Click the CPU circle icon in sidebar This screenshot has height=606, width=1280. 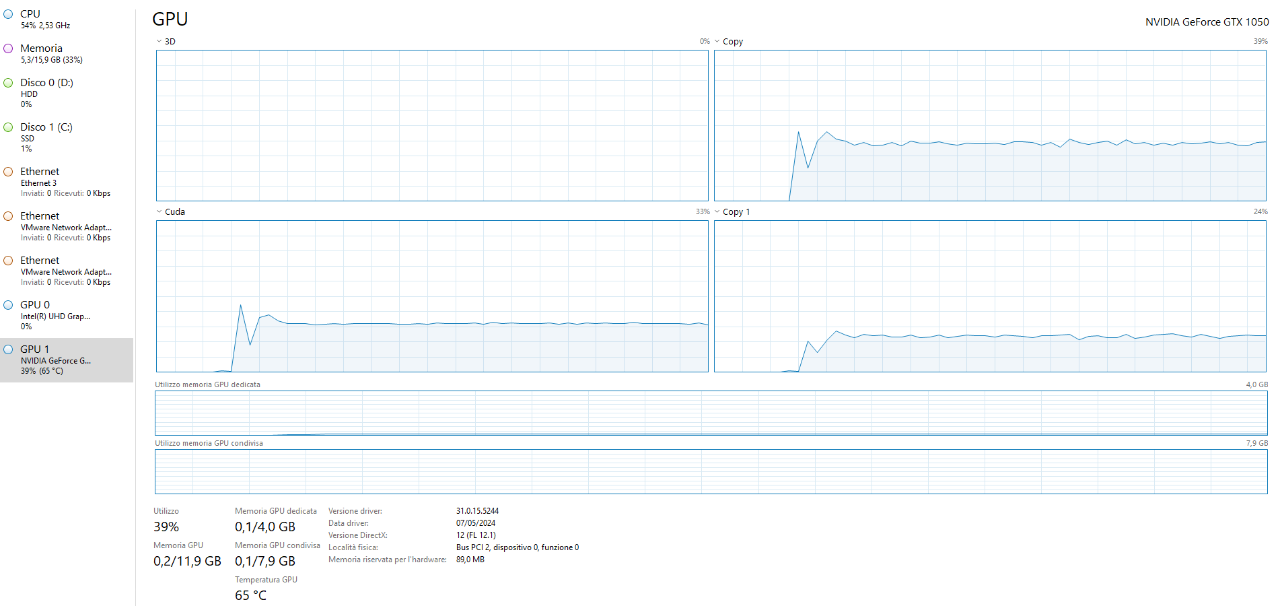click(x=9, y=14)
